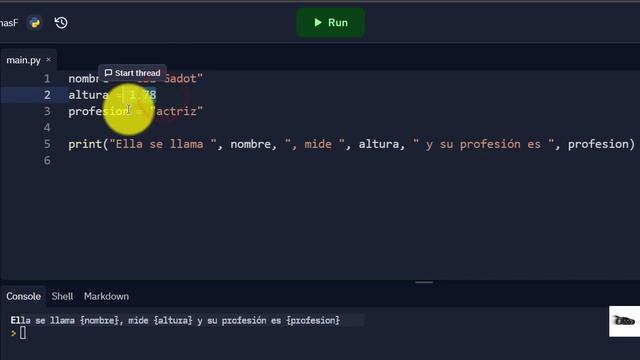Click the word altura on line 2
640x360 pixels.
(89, 95)
